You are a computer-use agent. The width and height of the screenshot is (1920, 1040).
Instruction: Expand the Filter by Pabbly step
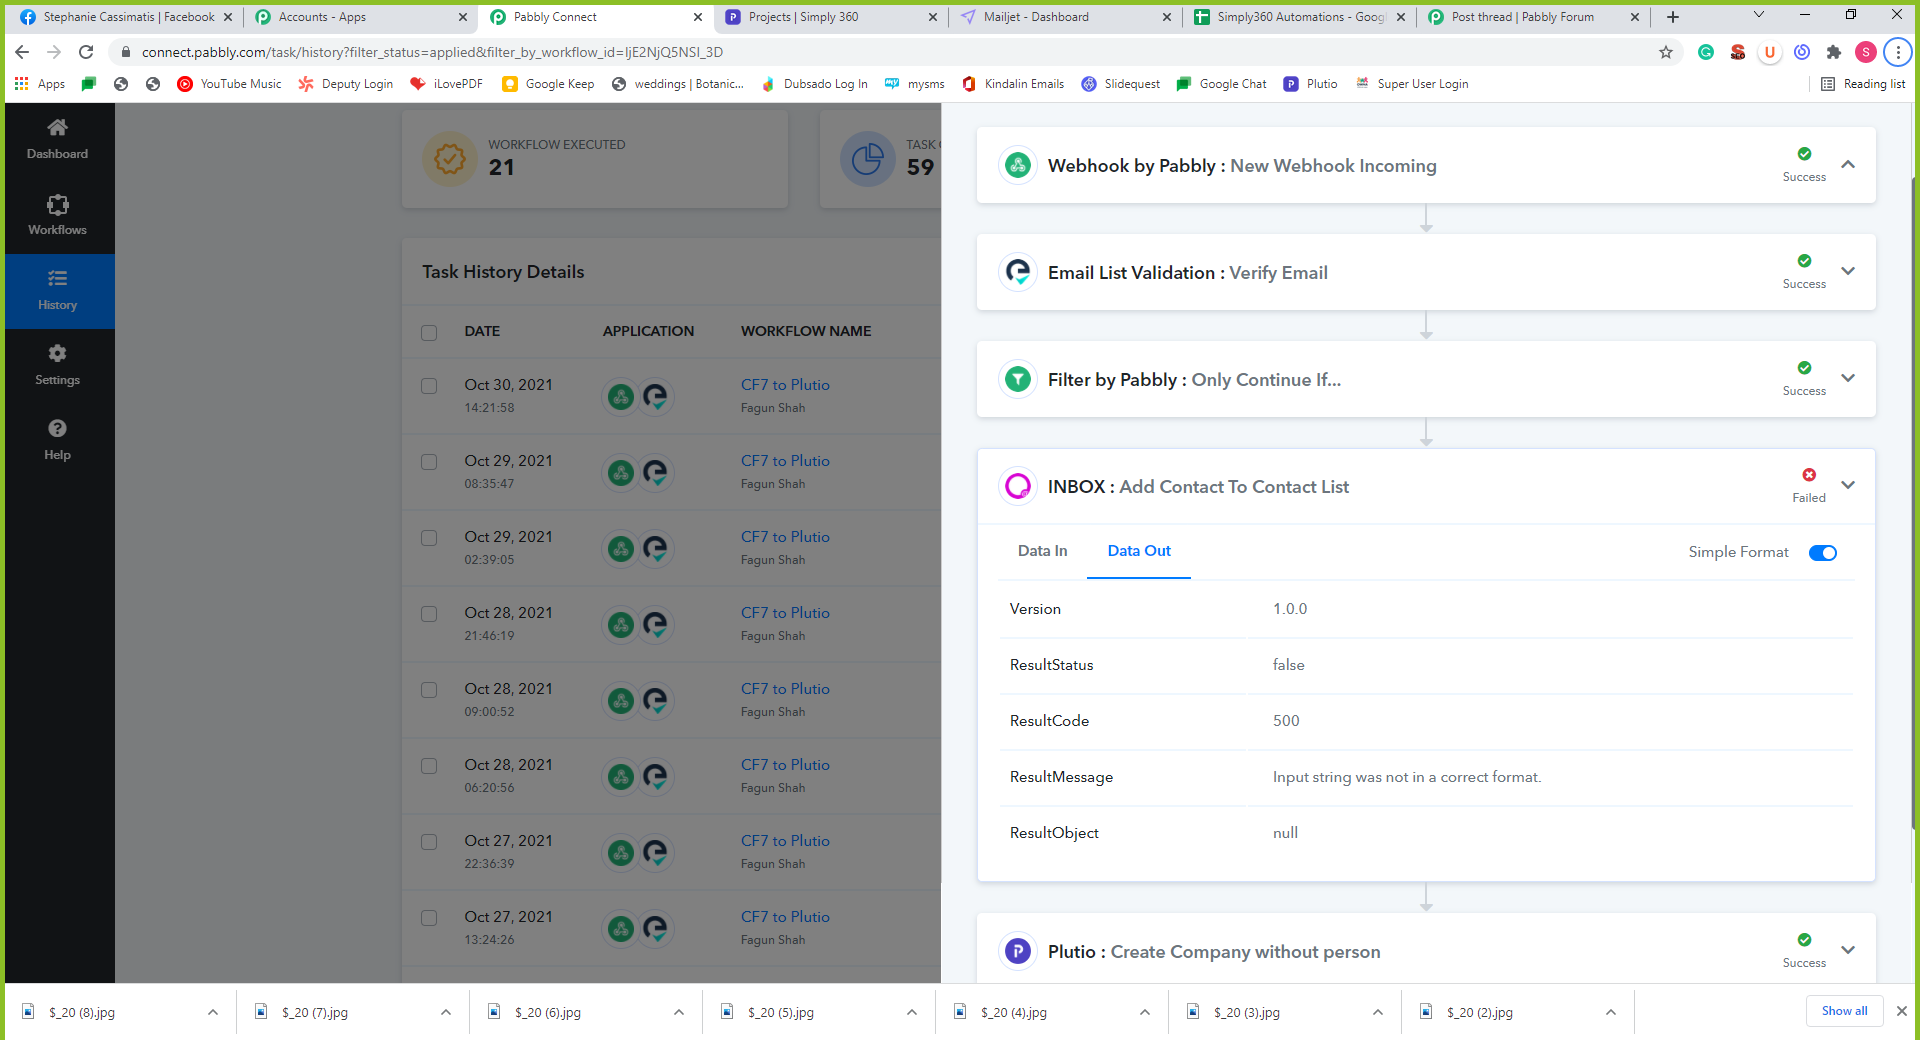coord(1848,378)
